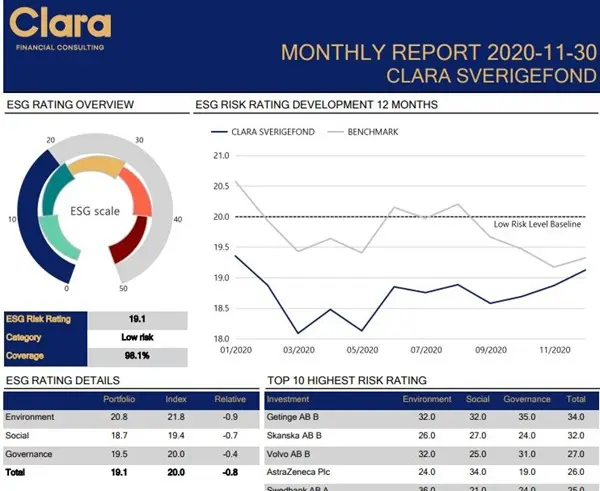Click the ESG Risk Rating row label
The image size is (600, 491).
[39, 319]
